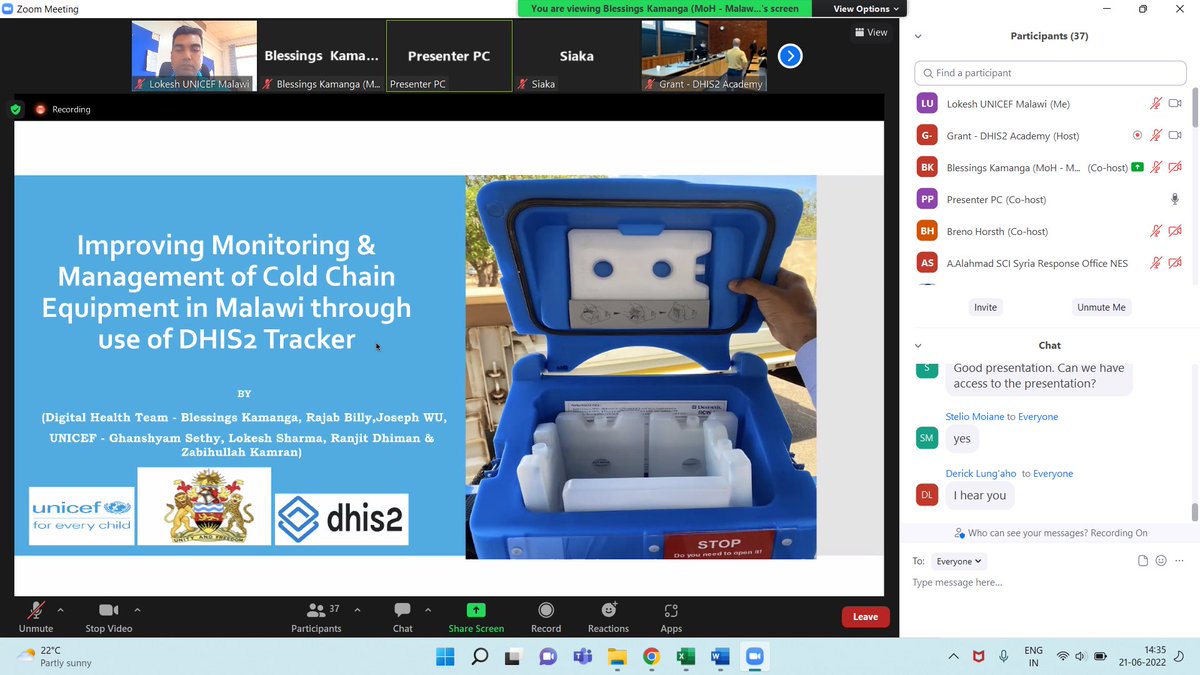Select Blessings Kamanga video tile
Screen dimensions: 1200x675
click(322, 56)
